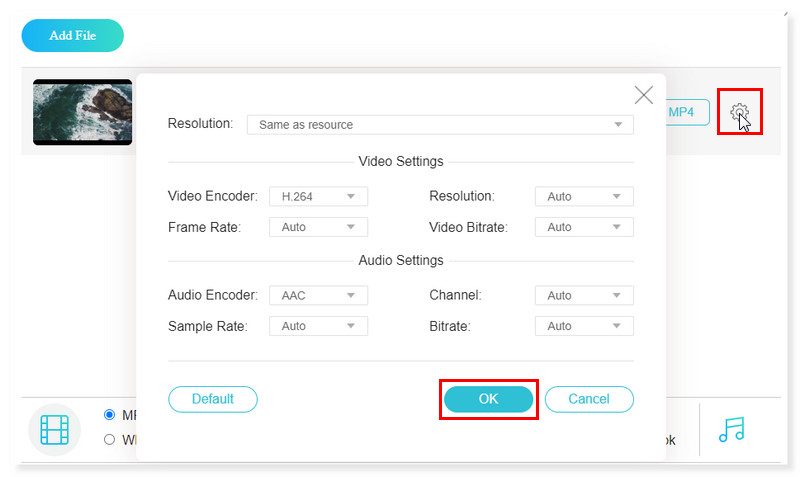Expand the Video Bitrate dropdown
800x477 pixels.
[584, 227]
